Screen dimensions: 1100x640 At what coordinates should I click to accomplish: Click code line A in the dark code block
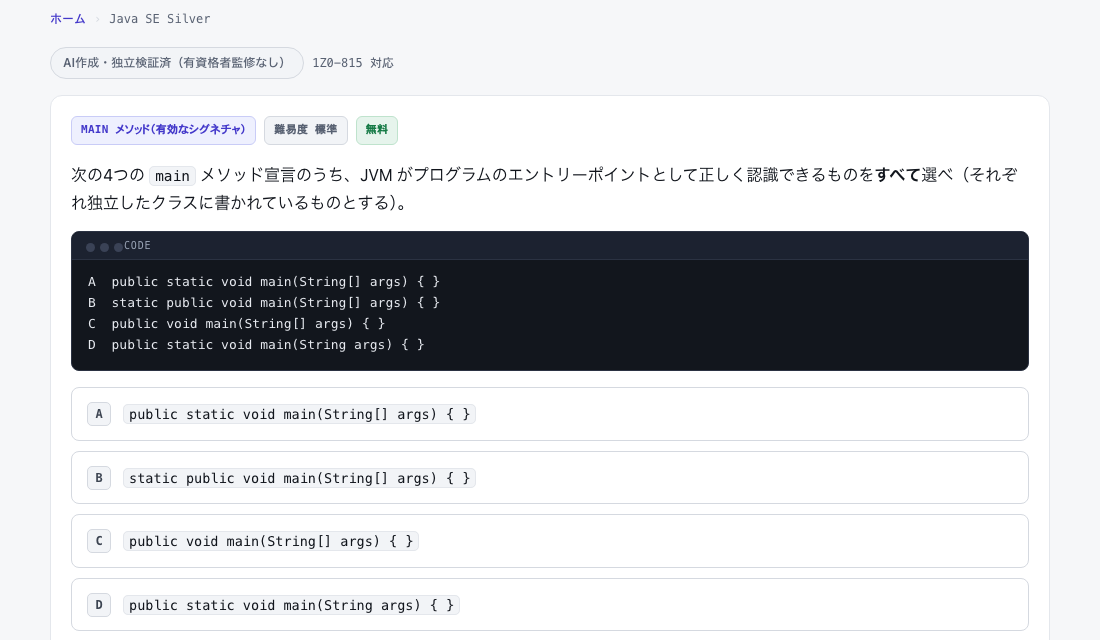[x=264, y=281]
